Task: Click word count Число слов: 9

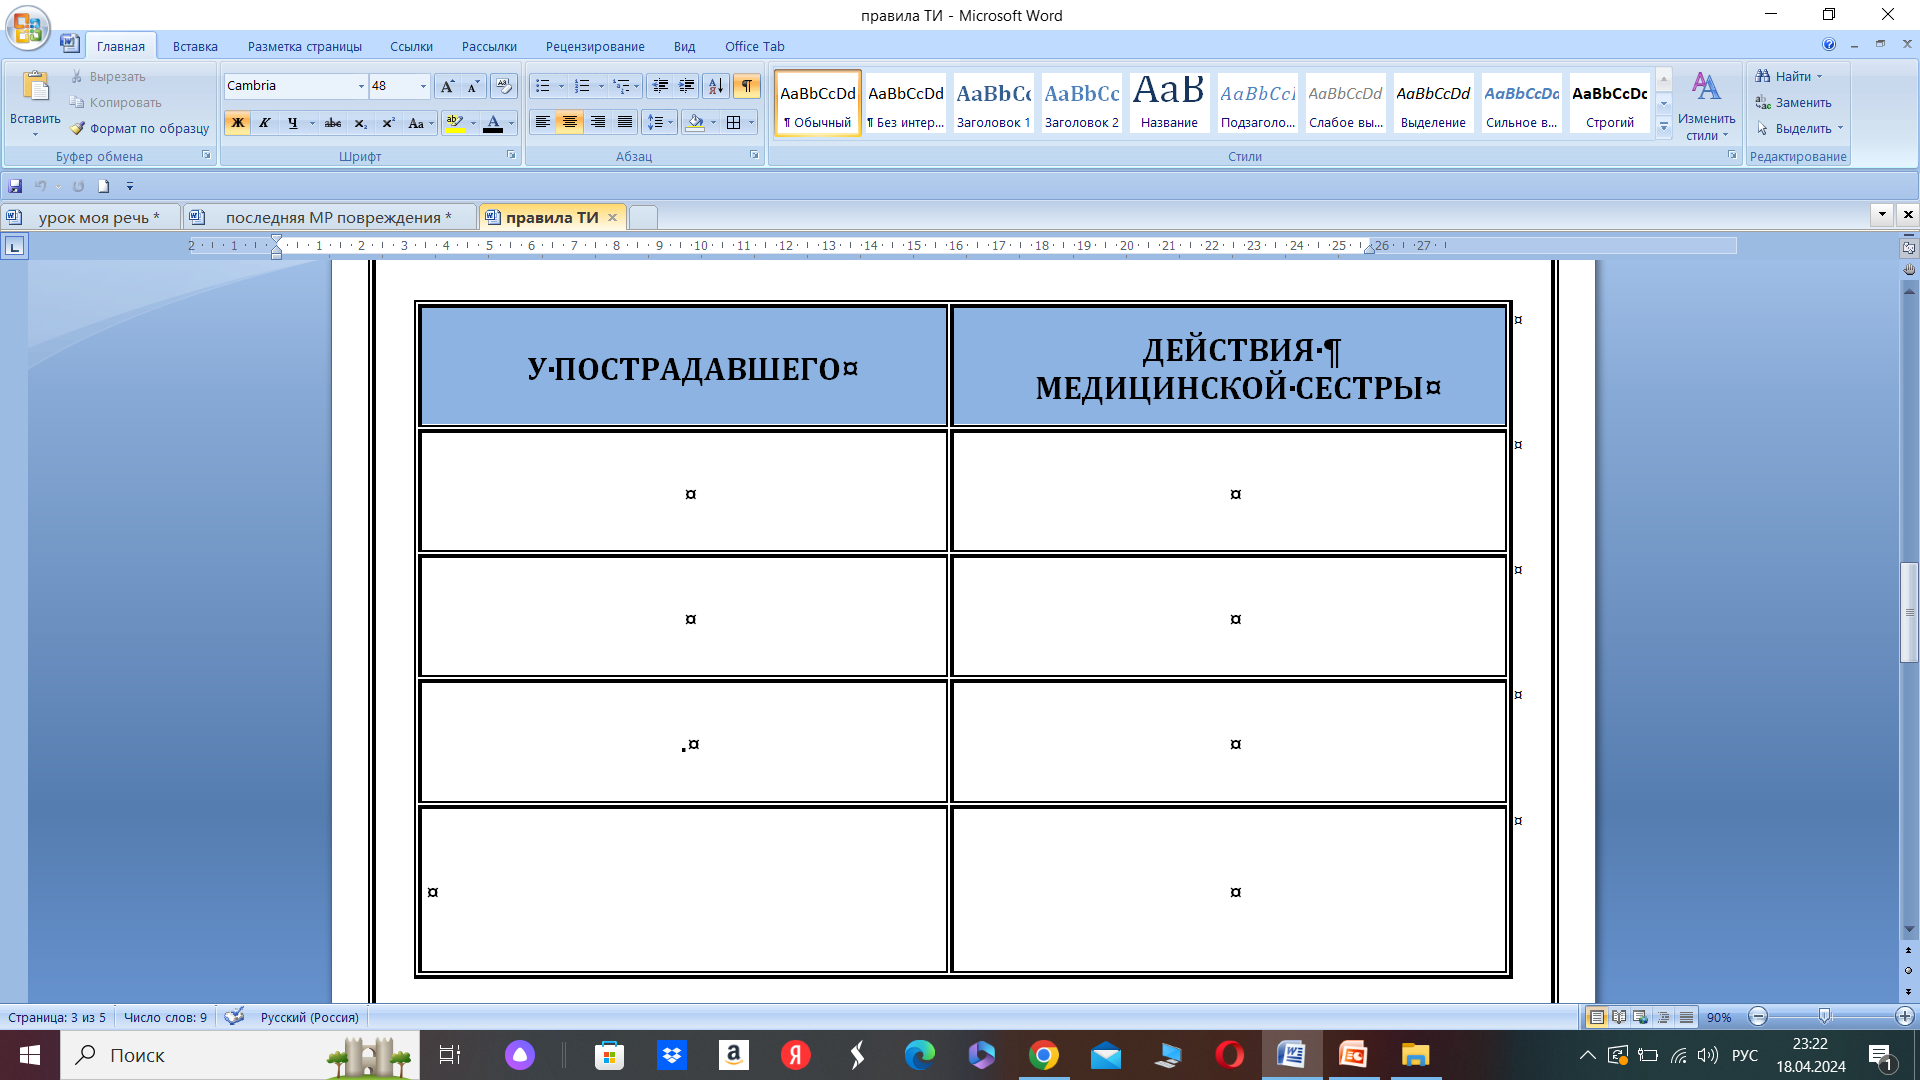Action: point(165,1017)
